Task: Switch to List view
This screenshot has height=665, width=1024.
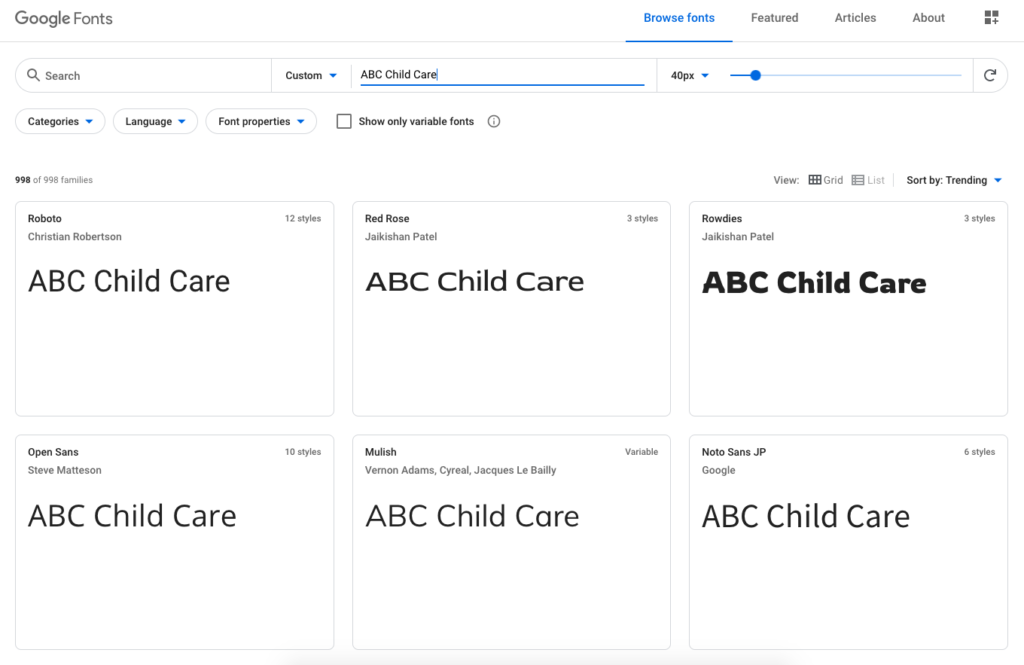Action: [868, 180]
